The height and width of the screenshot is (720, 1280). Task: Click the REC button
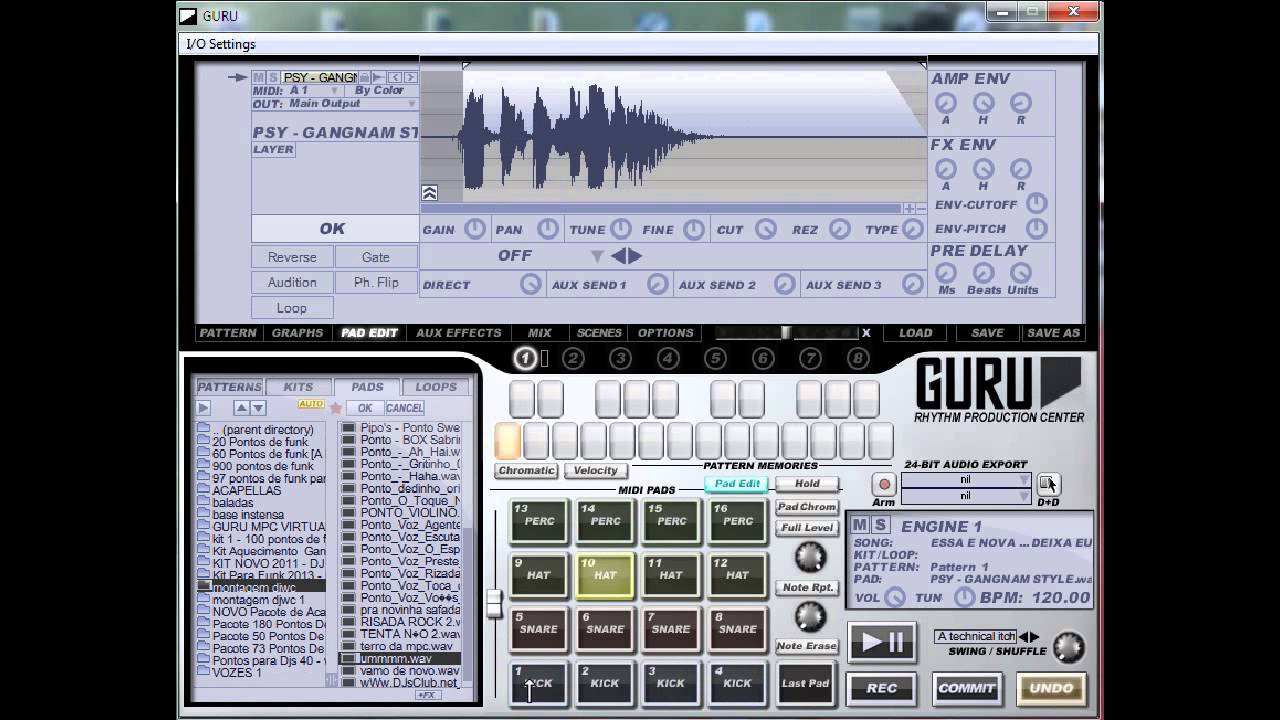click(x=881, y=688)
